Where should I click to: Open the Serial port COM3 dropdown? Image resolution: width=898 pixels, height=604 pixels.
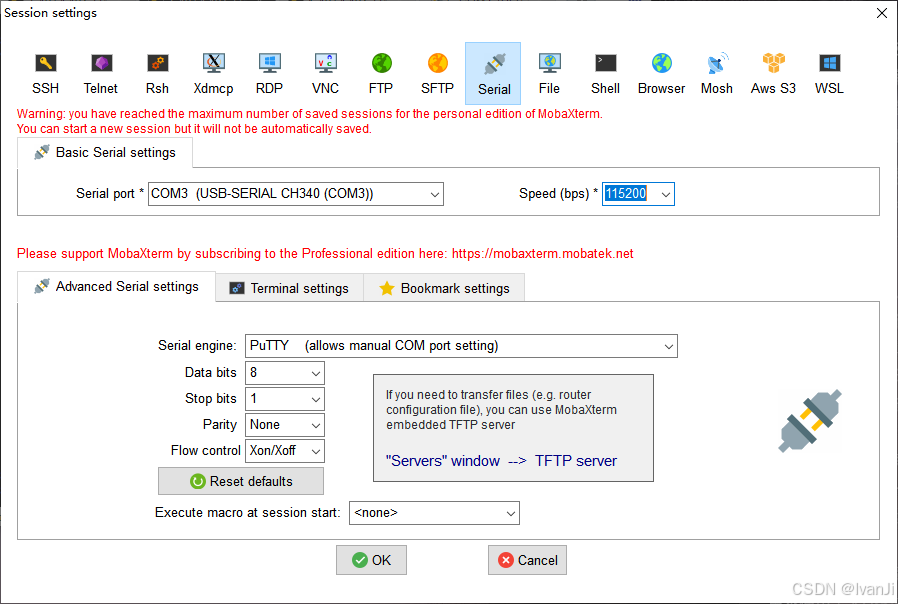point(296,194)
